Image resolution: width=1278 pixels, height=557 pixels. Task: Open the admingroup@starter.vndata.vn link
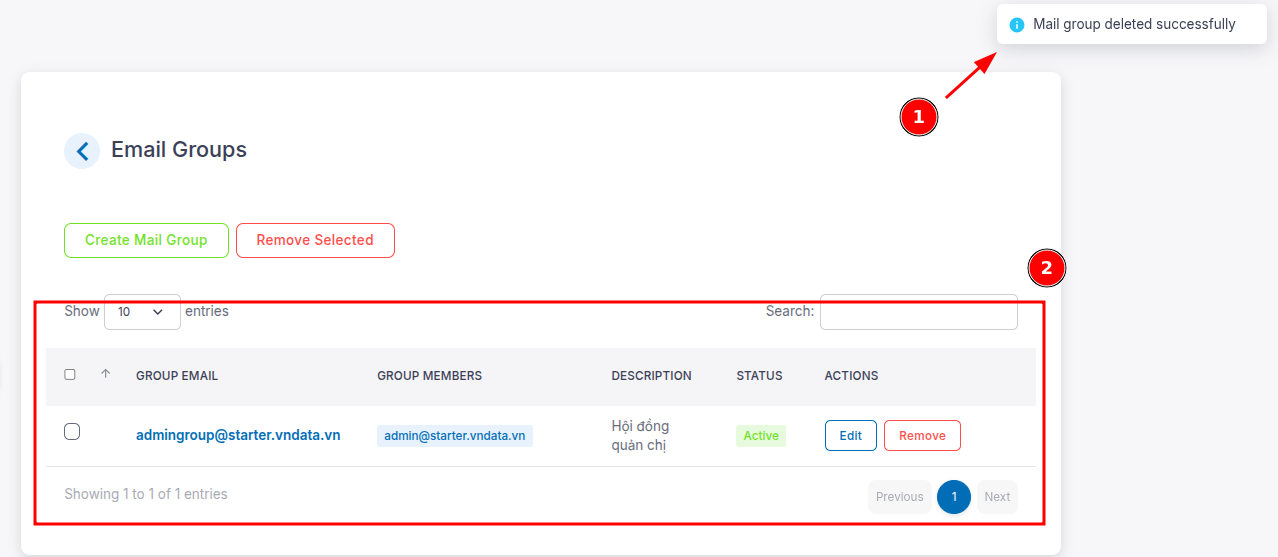click(x=238, y=435)
